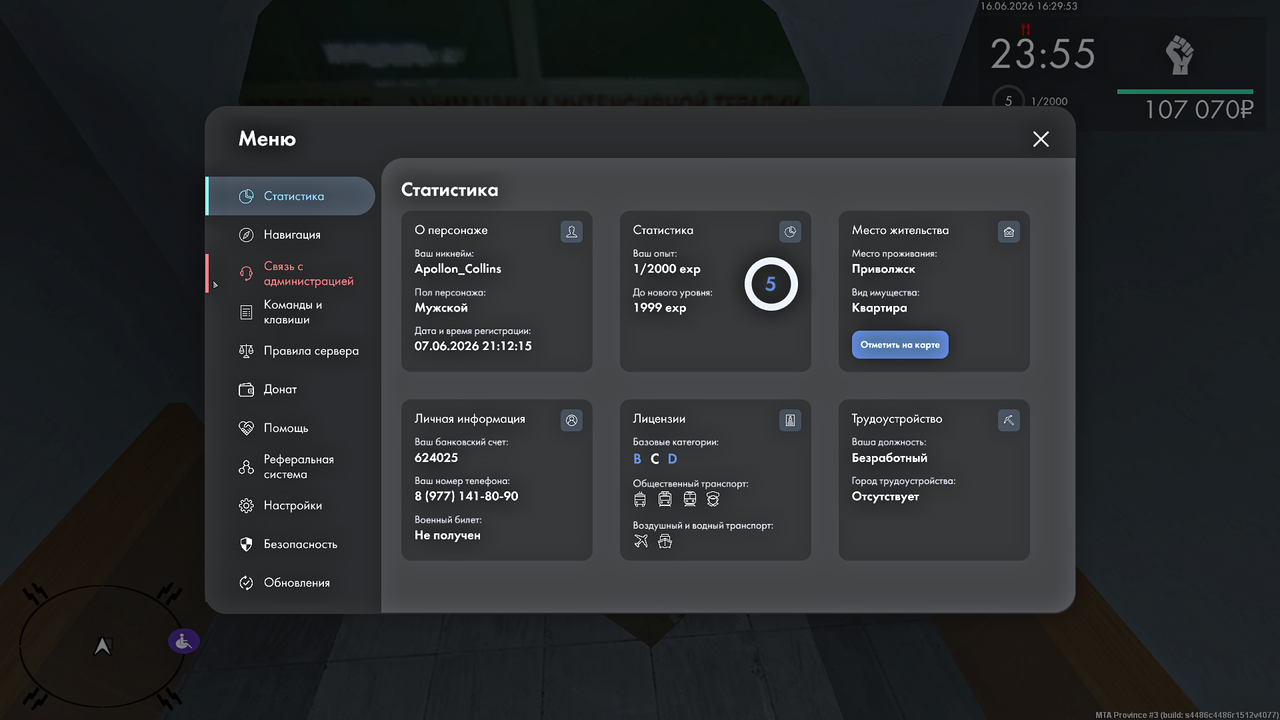Viewport: 1280px width, 720px height.
Task: Open Связь с администрацией section
Action: [x=291, y=274]
